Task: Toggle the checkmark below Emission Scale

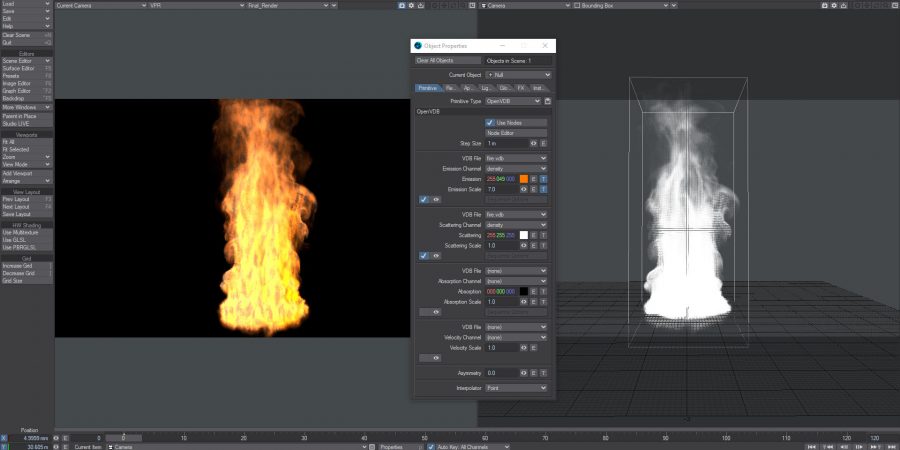Action: pos(424,199)
